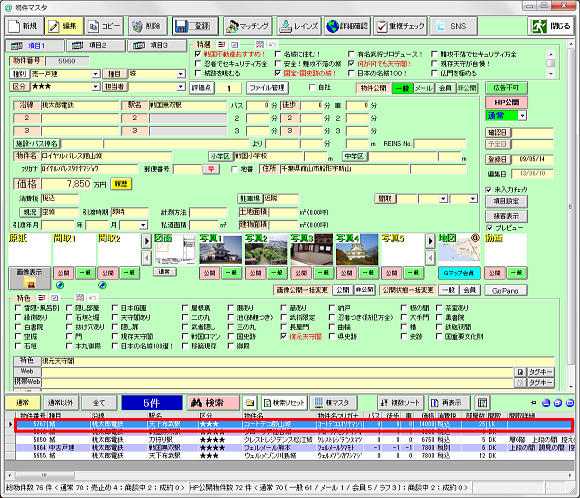The image size is (580, 498).
Task: Click the 登録 floppy disk save button
Action: pos(195,26)
